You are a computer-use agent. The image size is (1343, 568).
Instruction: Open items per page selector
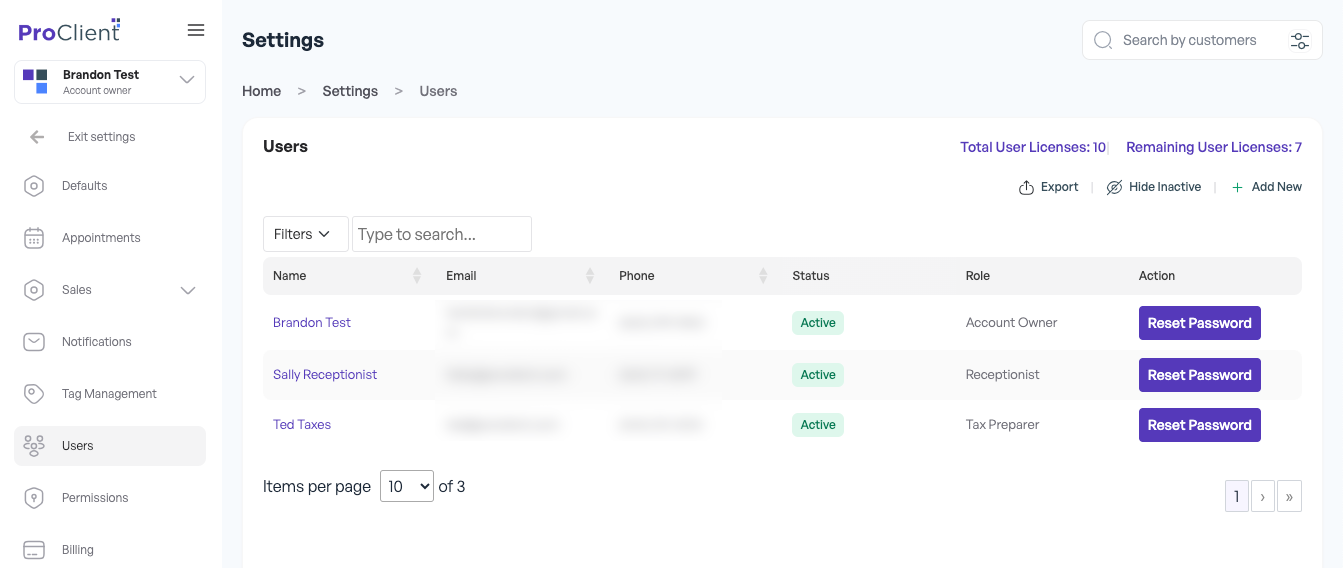[407, 486]
